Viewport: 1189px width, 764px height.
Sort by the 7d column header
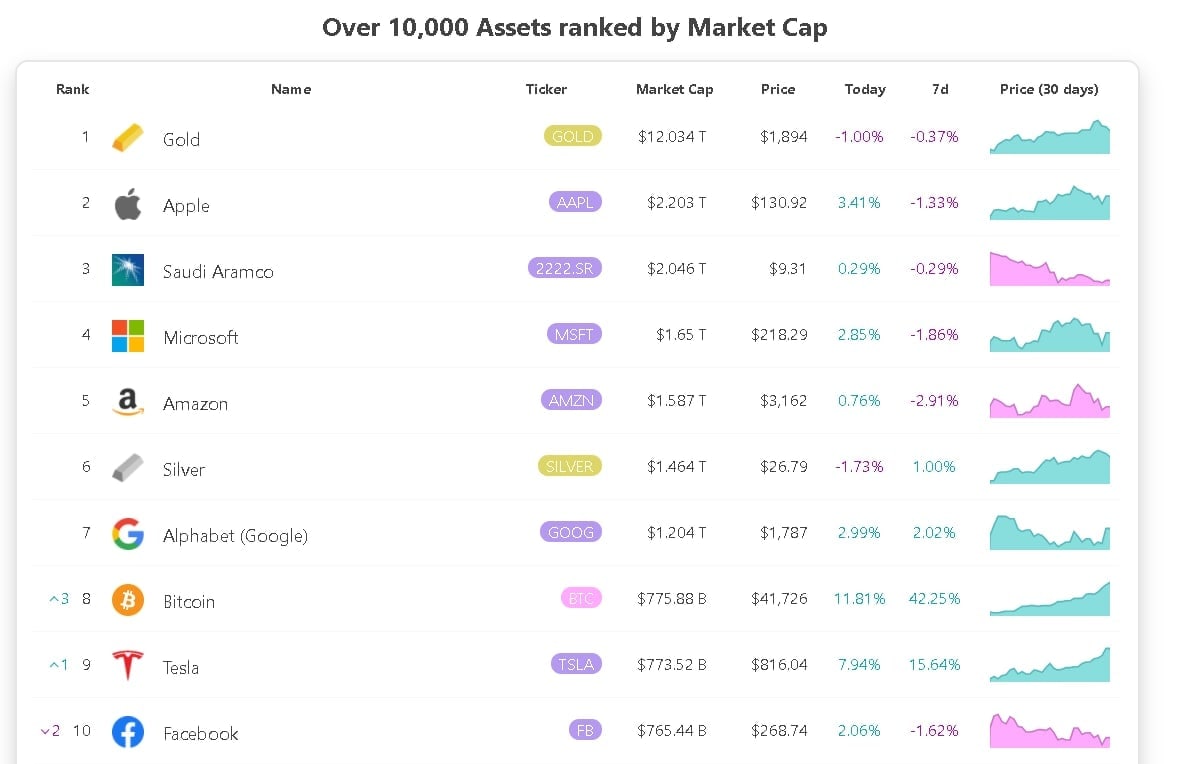pyautogui.click(x=939, y=89)
